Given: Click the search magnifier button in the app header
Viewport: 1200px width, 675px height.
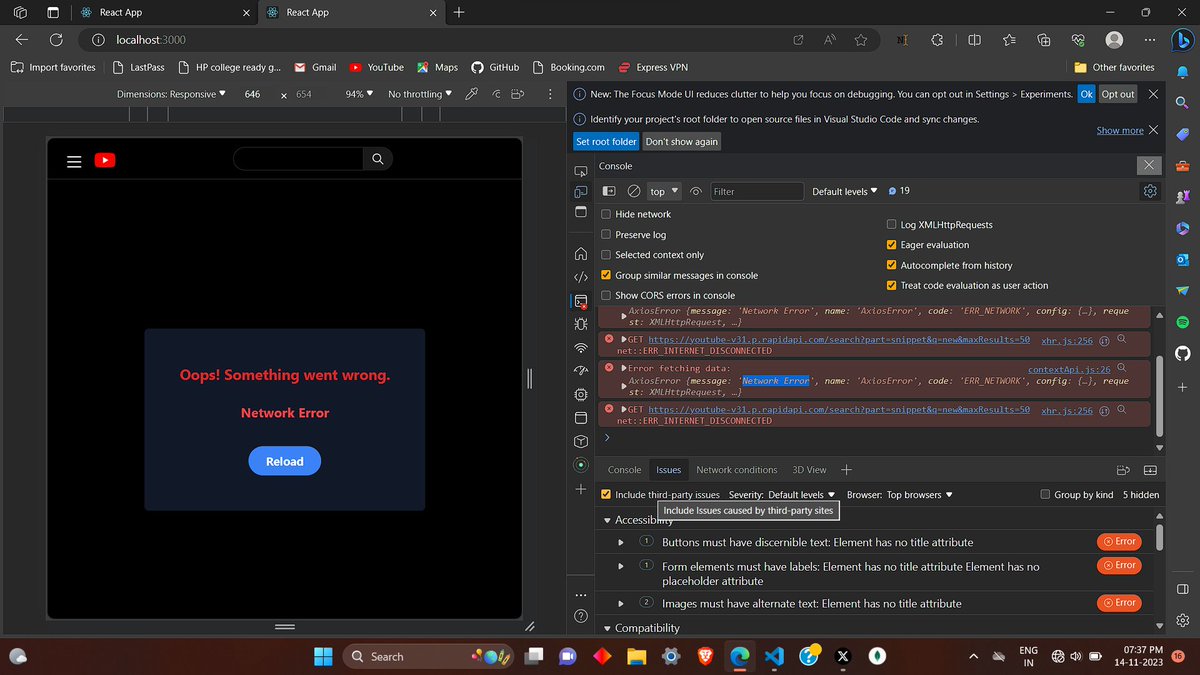Looking at the screenshot, I should [x=377, y=159].
